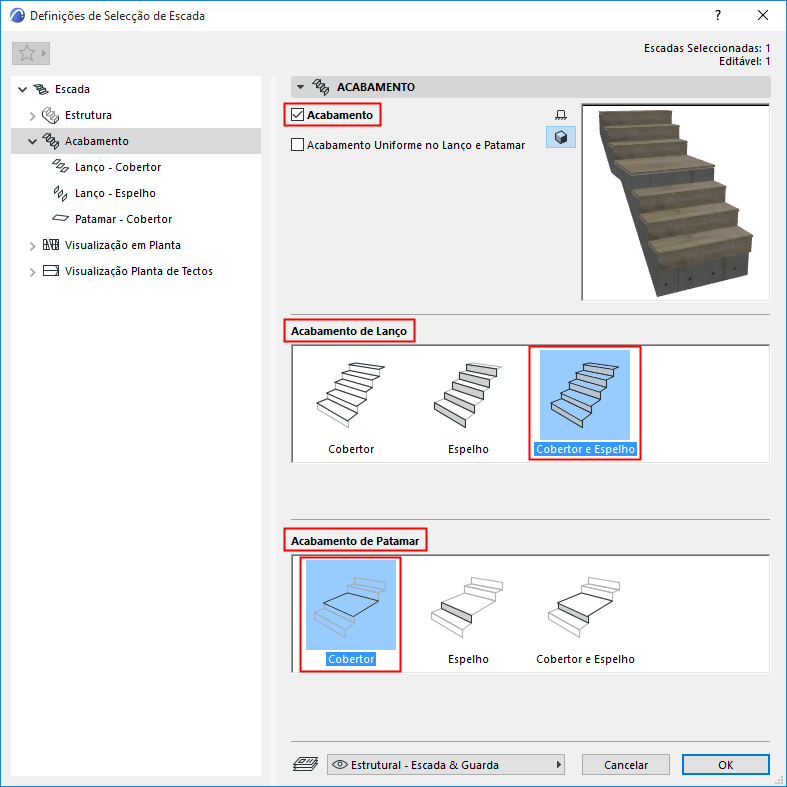
Task: Collapse the Escada tree node
Action: click(x=23, y=90)
